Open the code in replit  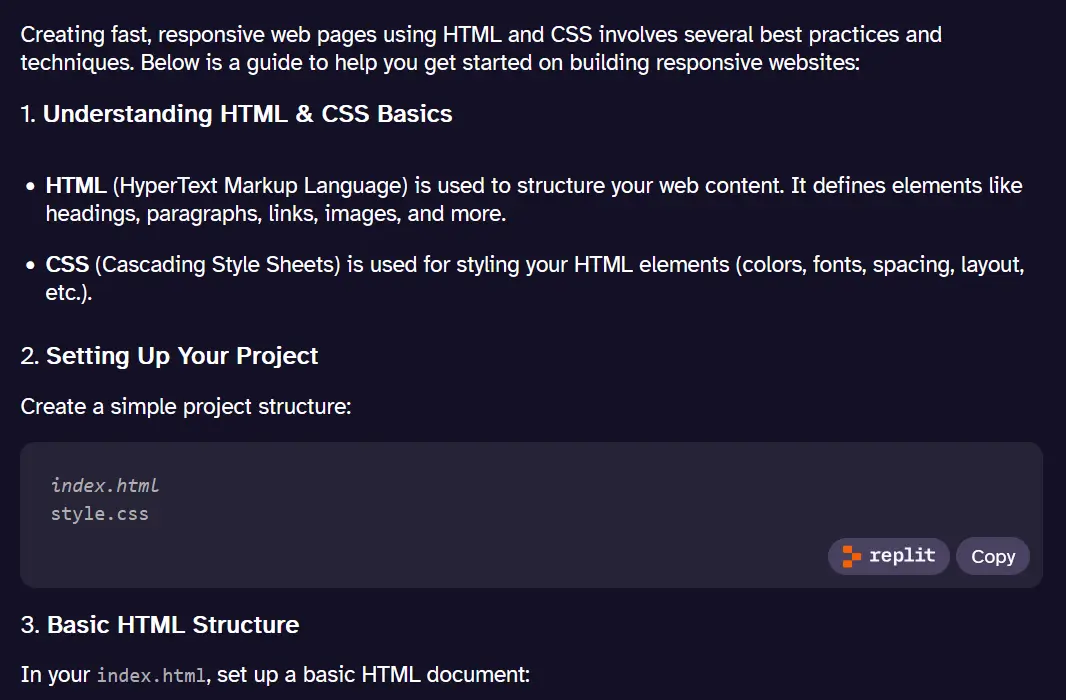(x=889, y=556)
